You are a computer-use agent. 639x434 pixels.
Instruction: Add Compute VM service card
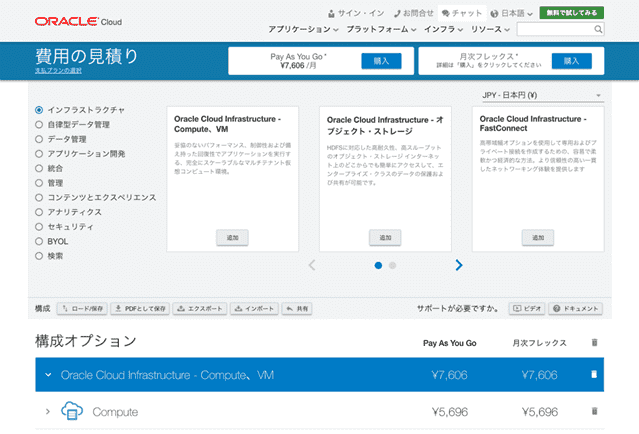coord(232,238)
